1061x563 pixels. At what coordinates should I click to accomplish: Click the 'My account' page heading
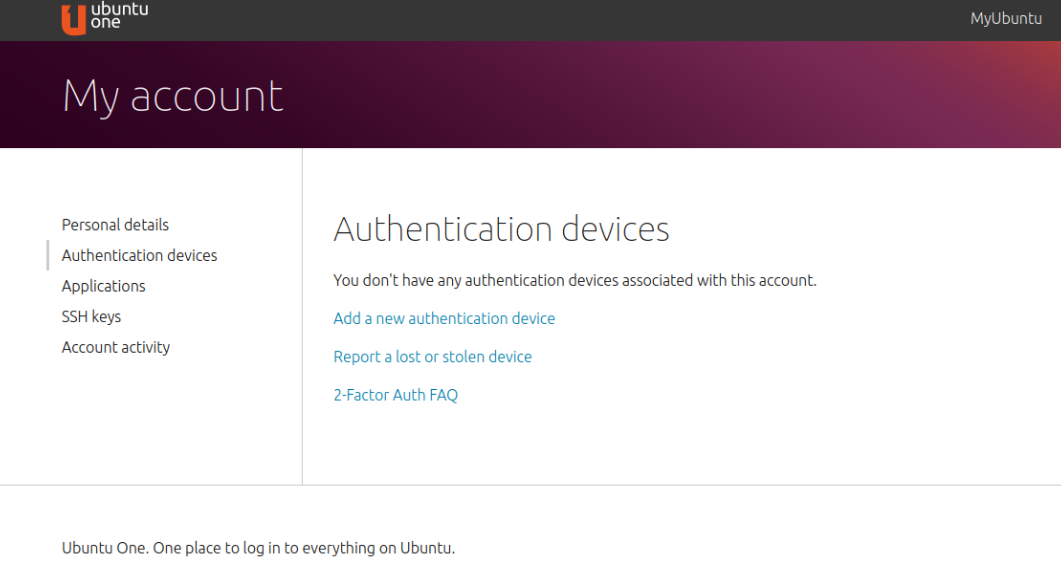point(173,96)
